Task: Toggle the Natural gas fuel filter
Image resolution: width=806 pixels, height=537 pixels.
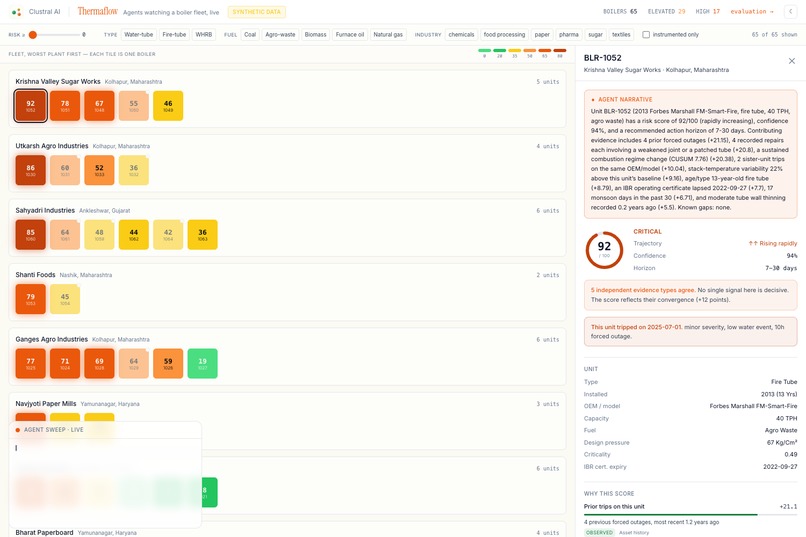Action: tap(388, 35)
